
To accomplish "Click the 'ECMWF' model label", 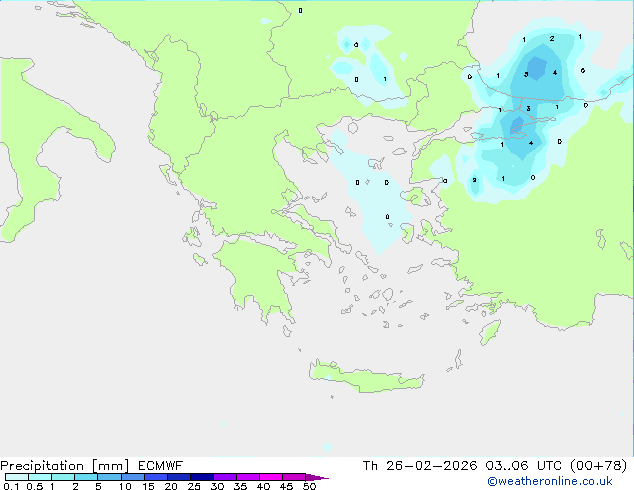I will coord(161,466).
